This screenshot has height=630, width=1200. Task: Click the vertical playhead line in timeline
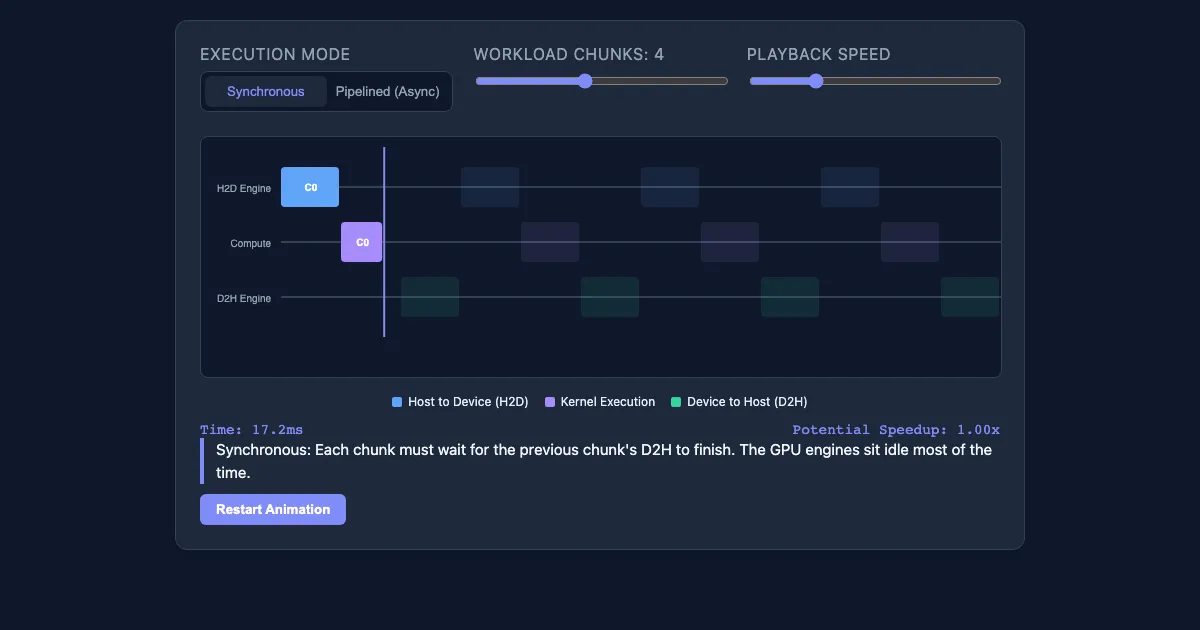384,242
